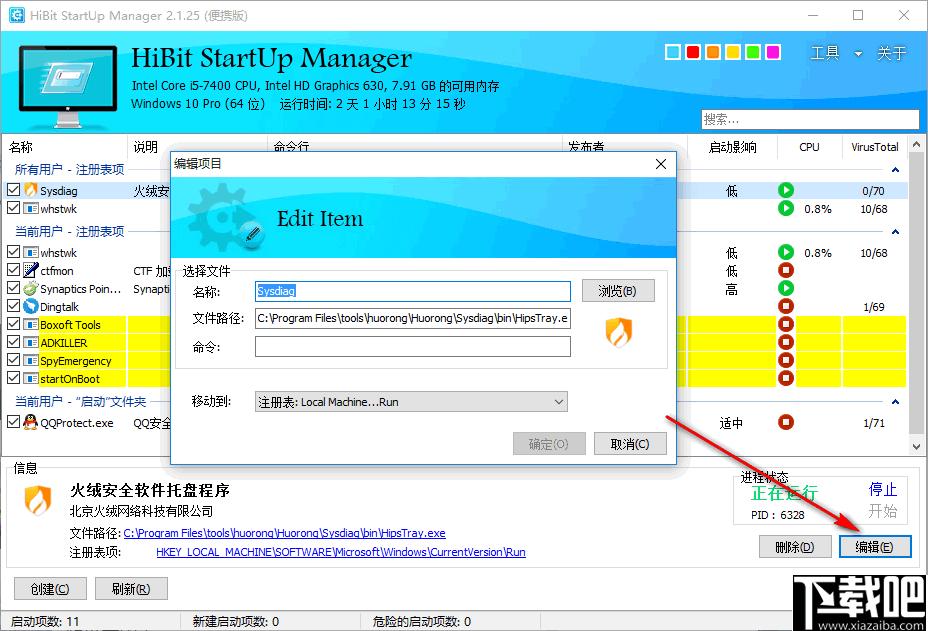
Task: Uncheck the ctfmon startup checkbox
Action: point(14,270)
